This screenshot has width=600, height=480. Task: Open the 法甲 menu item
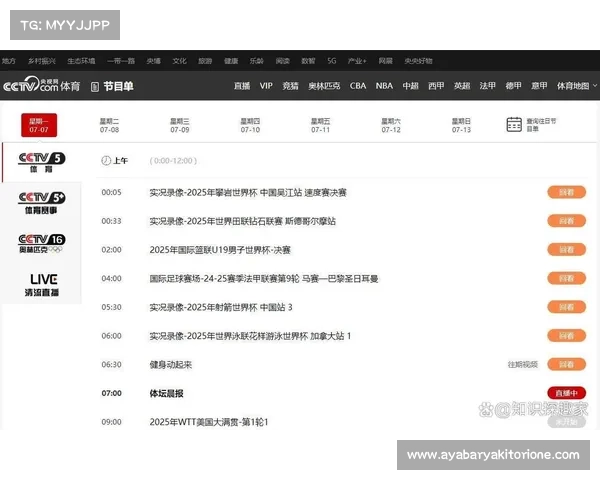488,86
